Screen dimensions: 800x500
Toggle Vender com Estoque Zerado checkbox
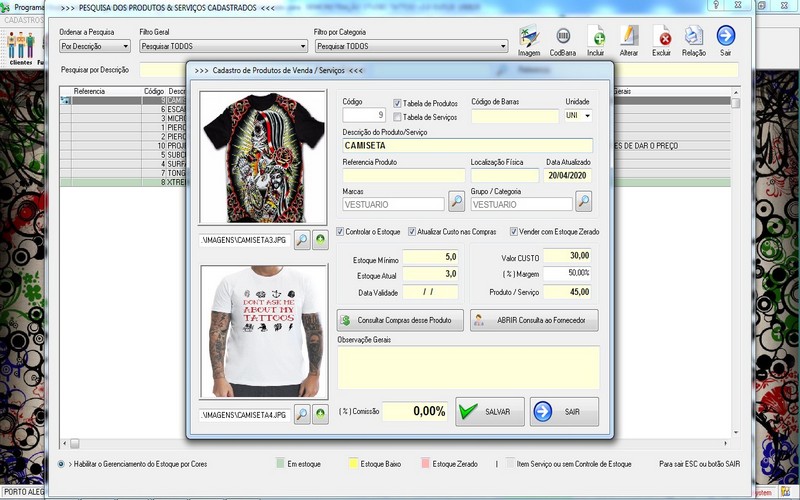pos(514,232)
